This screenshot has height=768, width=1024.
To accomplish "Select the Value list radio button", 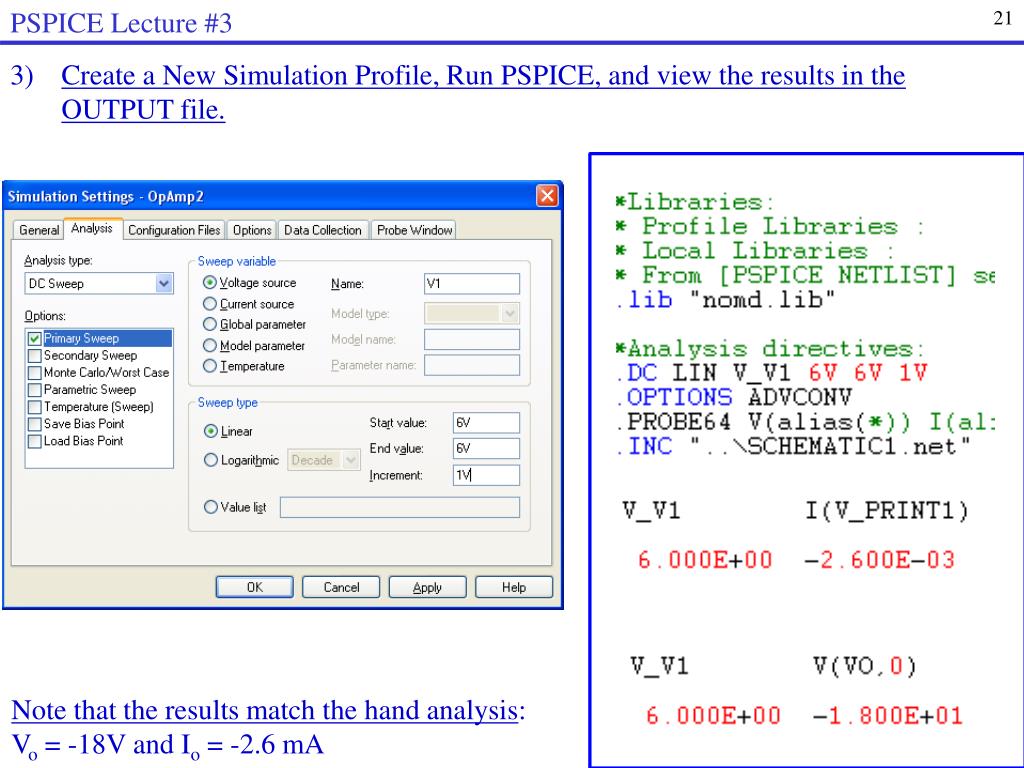I will (211, 507).
